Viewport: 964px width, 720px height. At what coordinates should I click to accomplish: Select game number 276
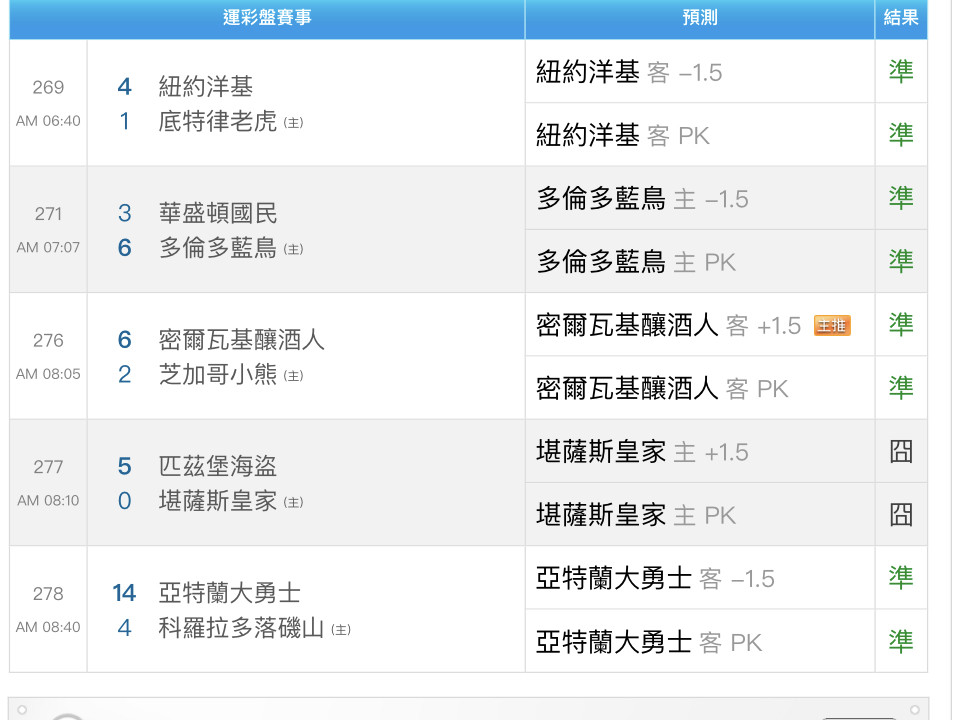48,340
